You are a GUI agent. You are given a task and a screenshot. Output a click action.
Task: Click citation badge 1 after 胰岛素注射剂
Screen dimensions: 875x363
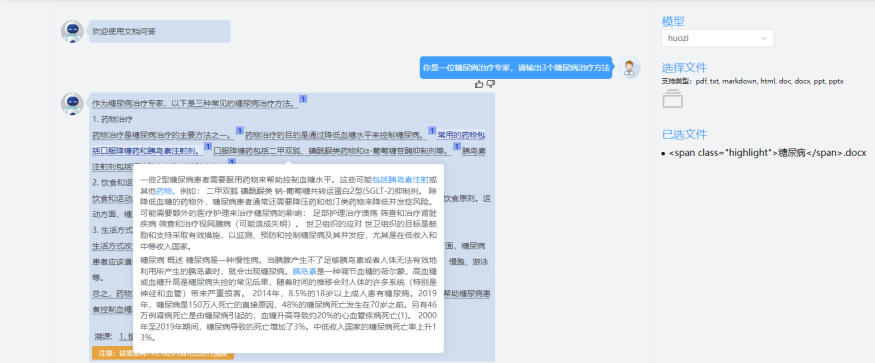pos(208,146)
